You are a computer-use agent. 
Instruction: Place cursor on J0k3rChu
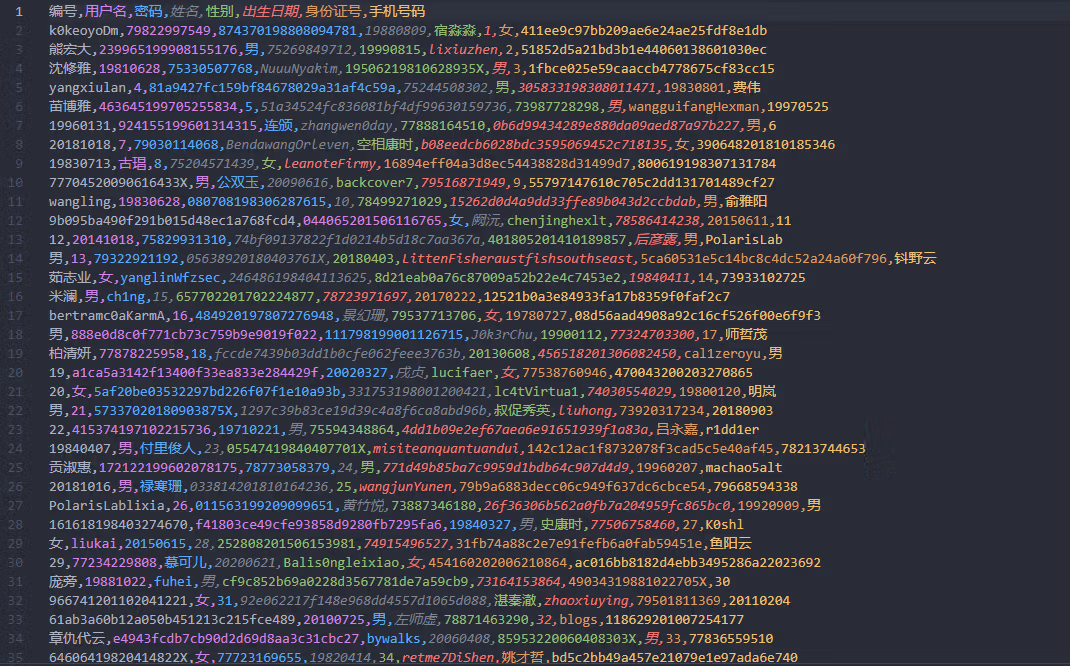coord(501,335)
